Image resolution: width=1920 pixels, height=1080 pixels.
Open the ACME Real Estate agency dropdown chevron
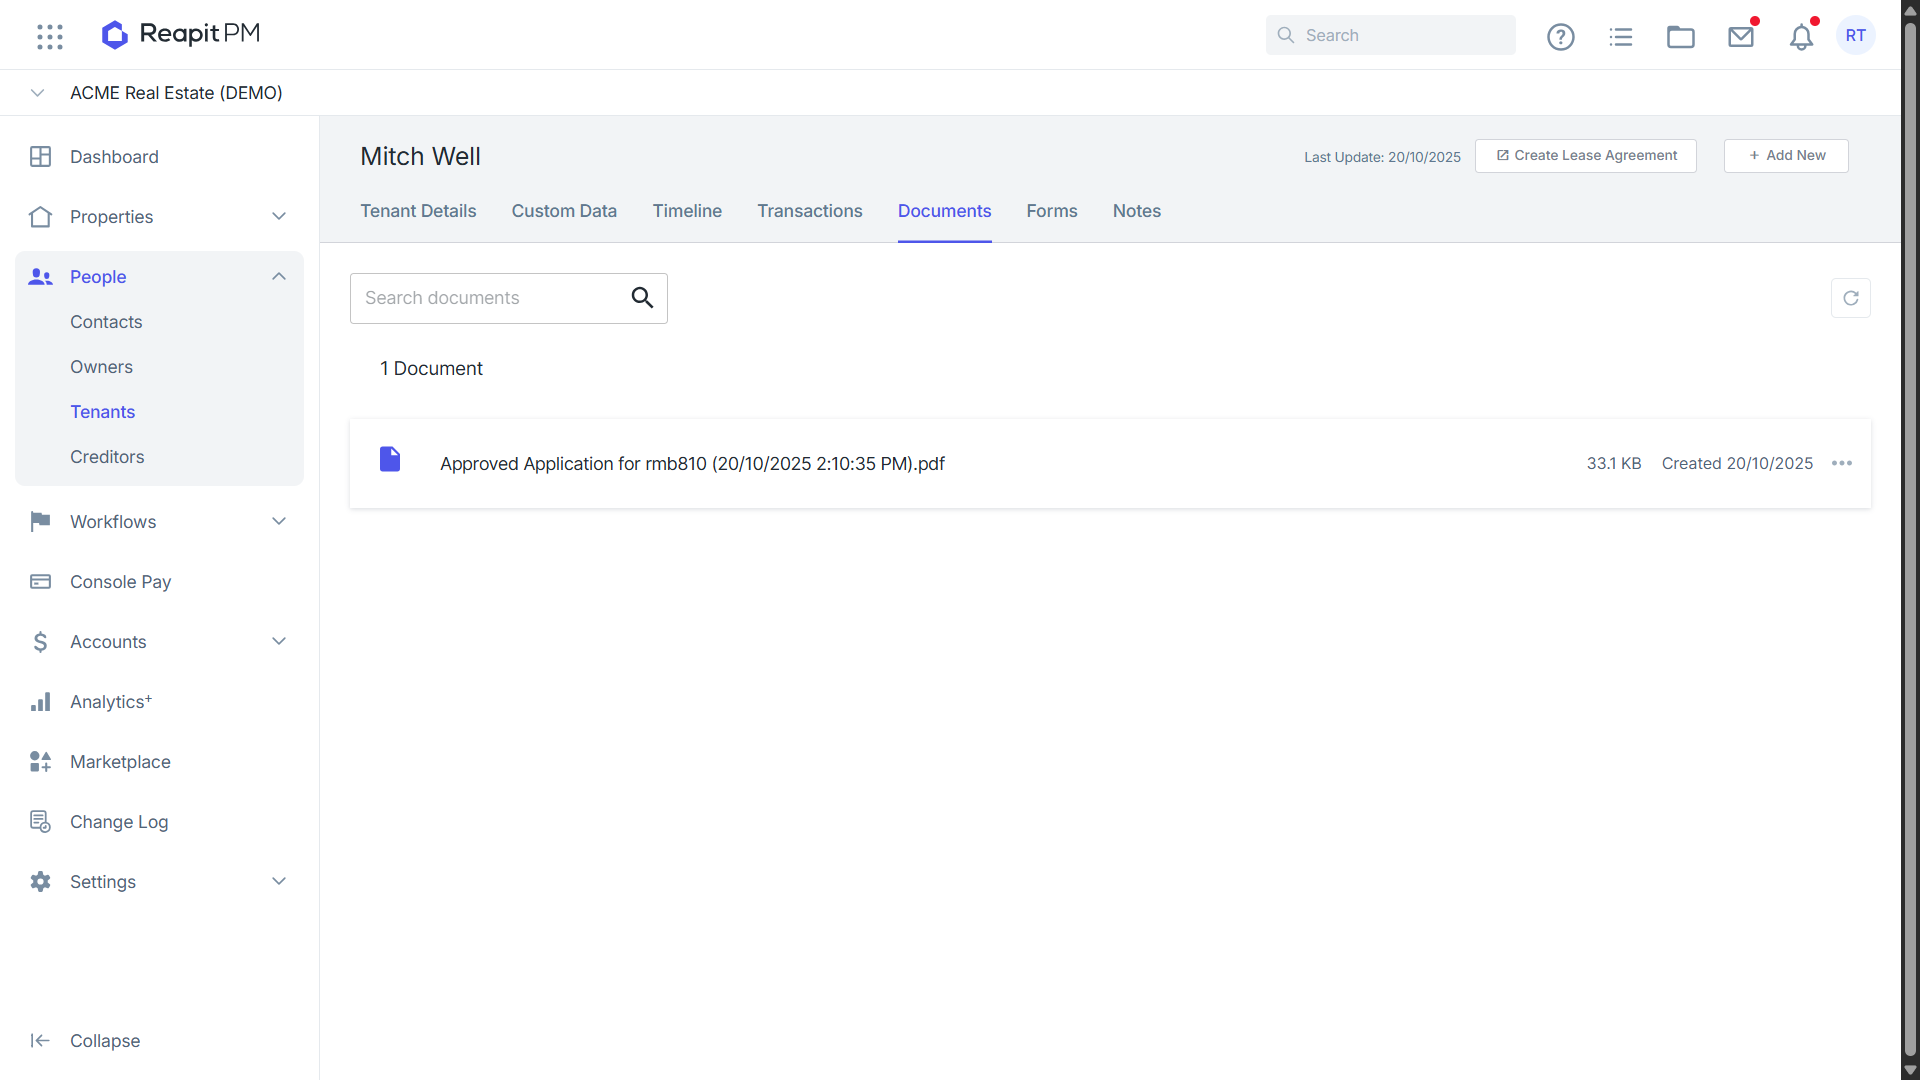click(38, 93)
